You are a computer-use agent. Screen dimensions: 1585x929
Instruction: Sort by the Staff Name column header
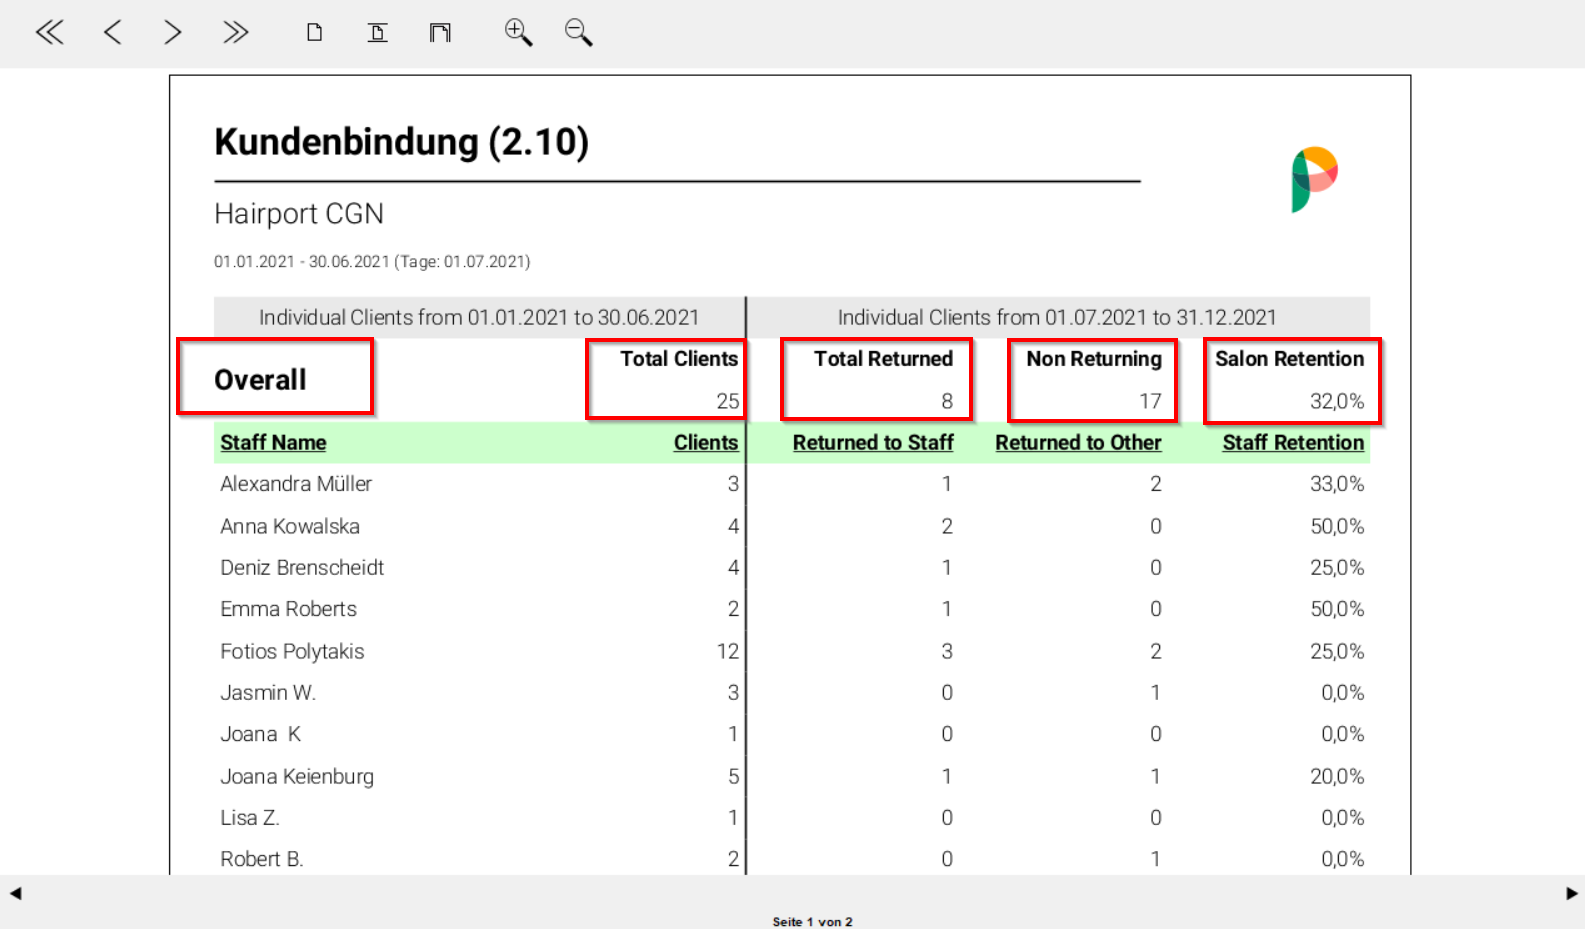click(x=273, y=443)
